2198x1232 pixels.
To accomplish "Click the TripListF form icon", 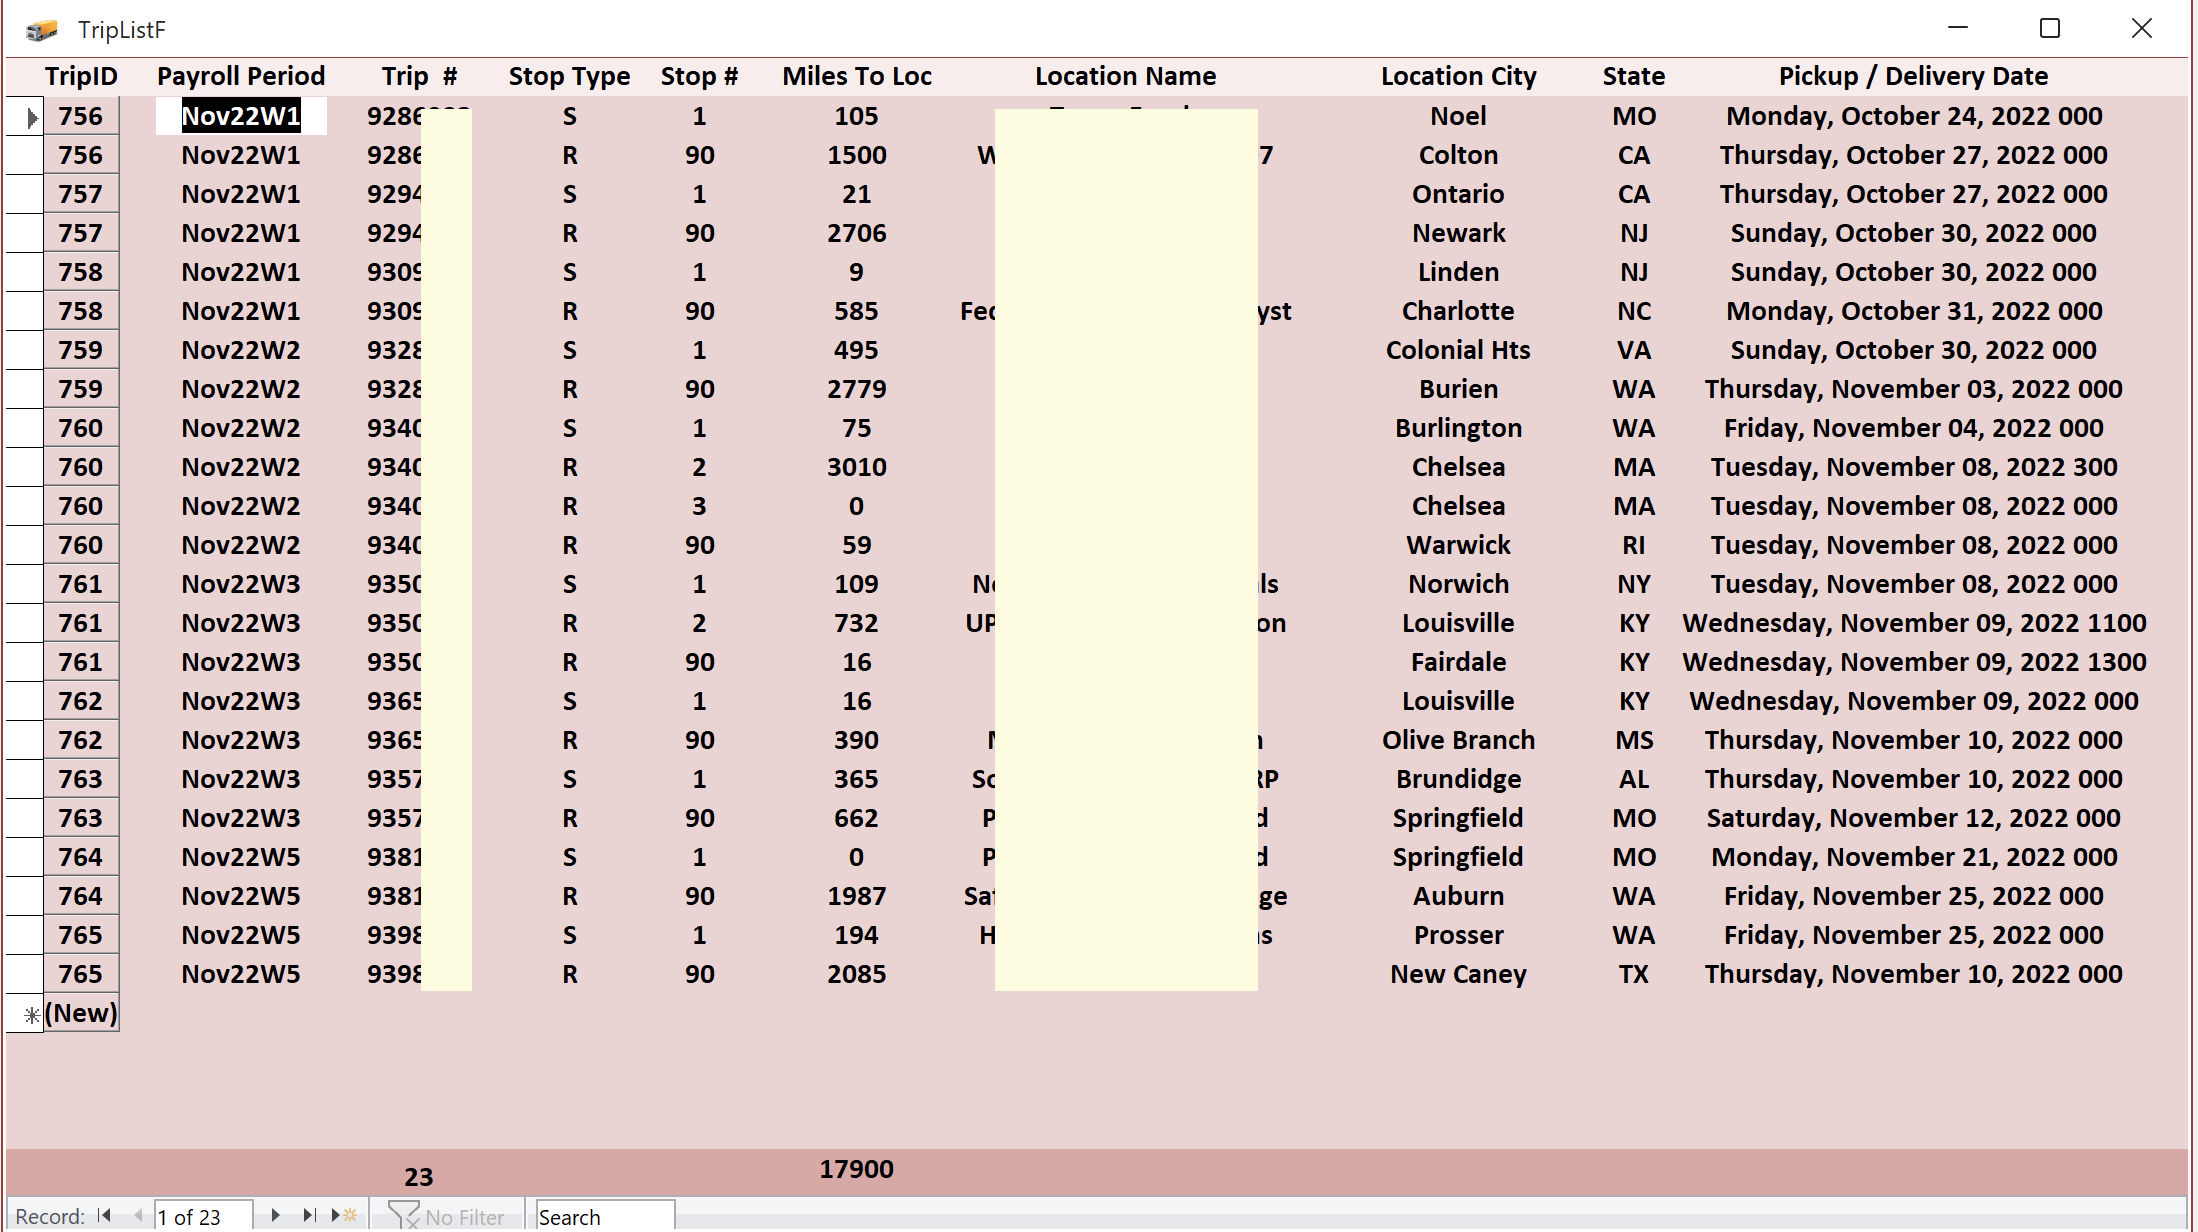I will coord(41,30).
